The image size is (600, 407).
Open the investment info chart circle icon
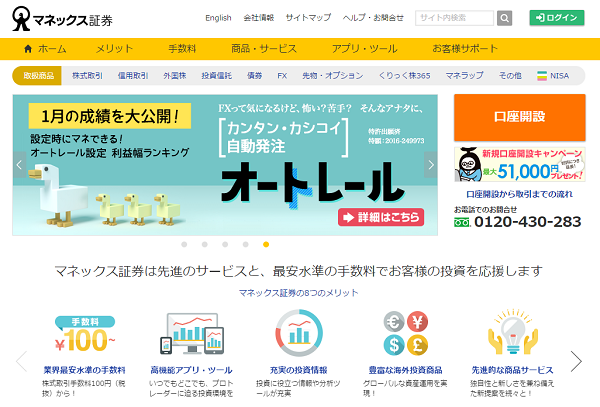pos(299,333)
